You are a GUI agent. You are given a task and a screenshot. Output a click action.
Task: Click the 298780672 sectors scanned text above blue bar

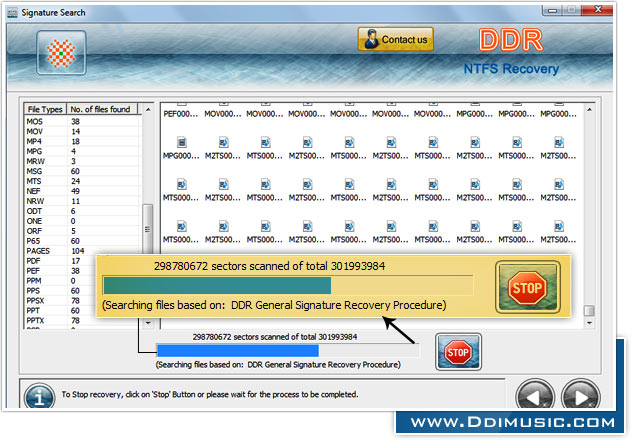274,337
